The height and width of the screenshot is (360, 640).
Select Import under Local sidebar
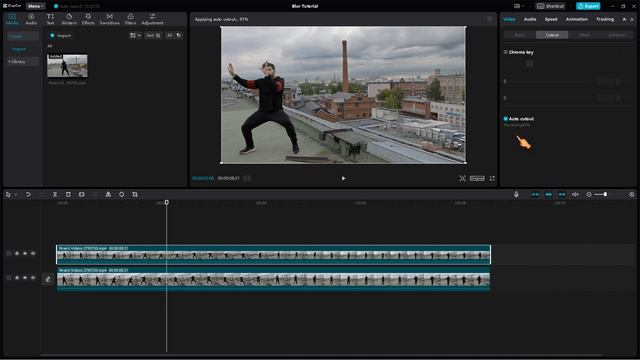[x=19, y=49]
